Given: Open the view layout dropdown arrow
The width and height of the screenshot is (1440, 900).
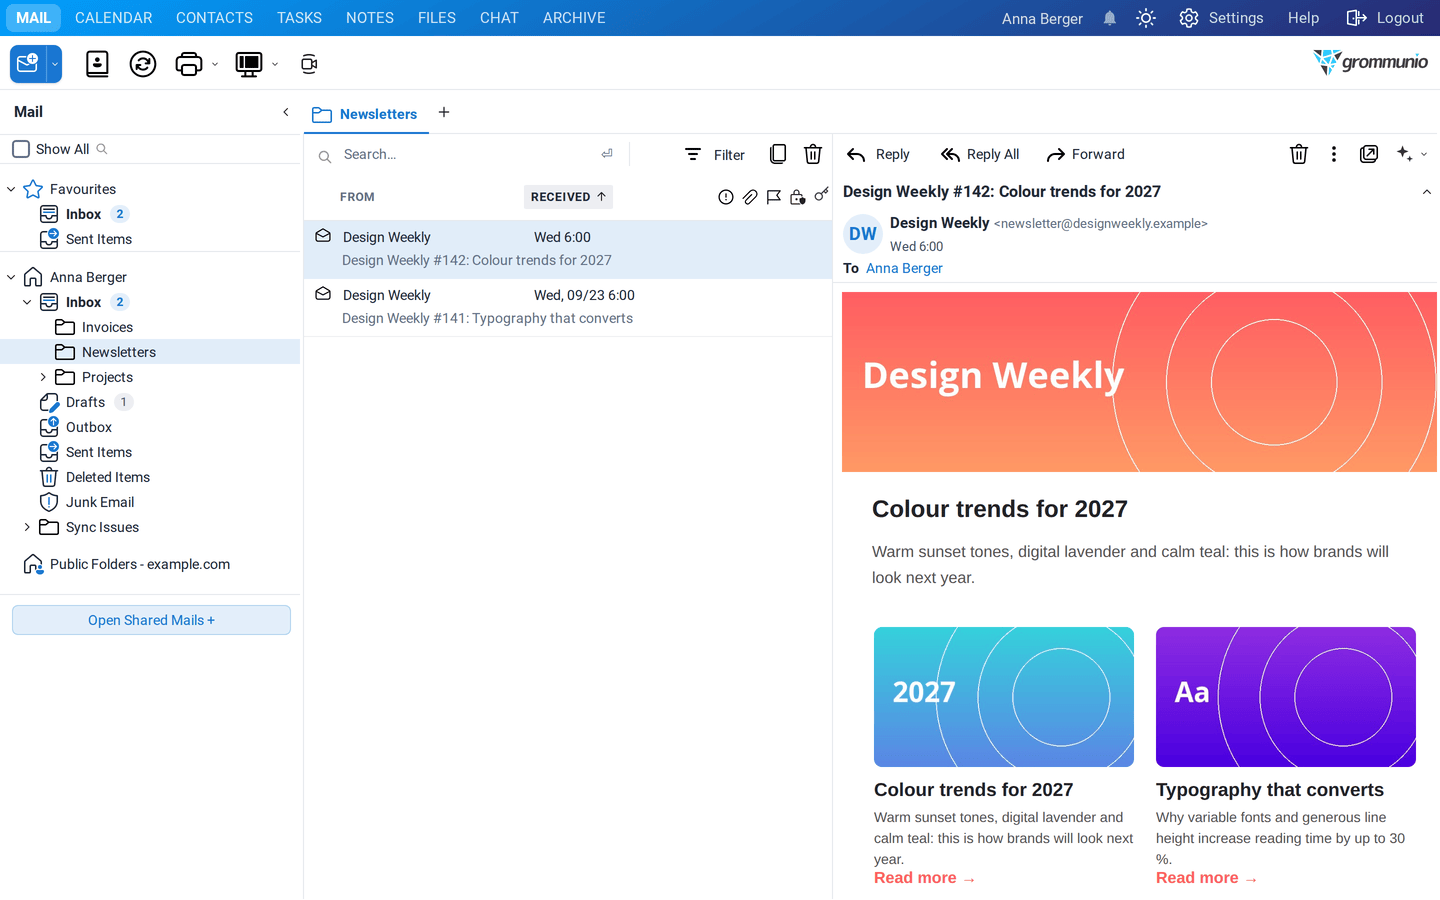Looking at the screenshot, I should [x=275, y=65].
